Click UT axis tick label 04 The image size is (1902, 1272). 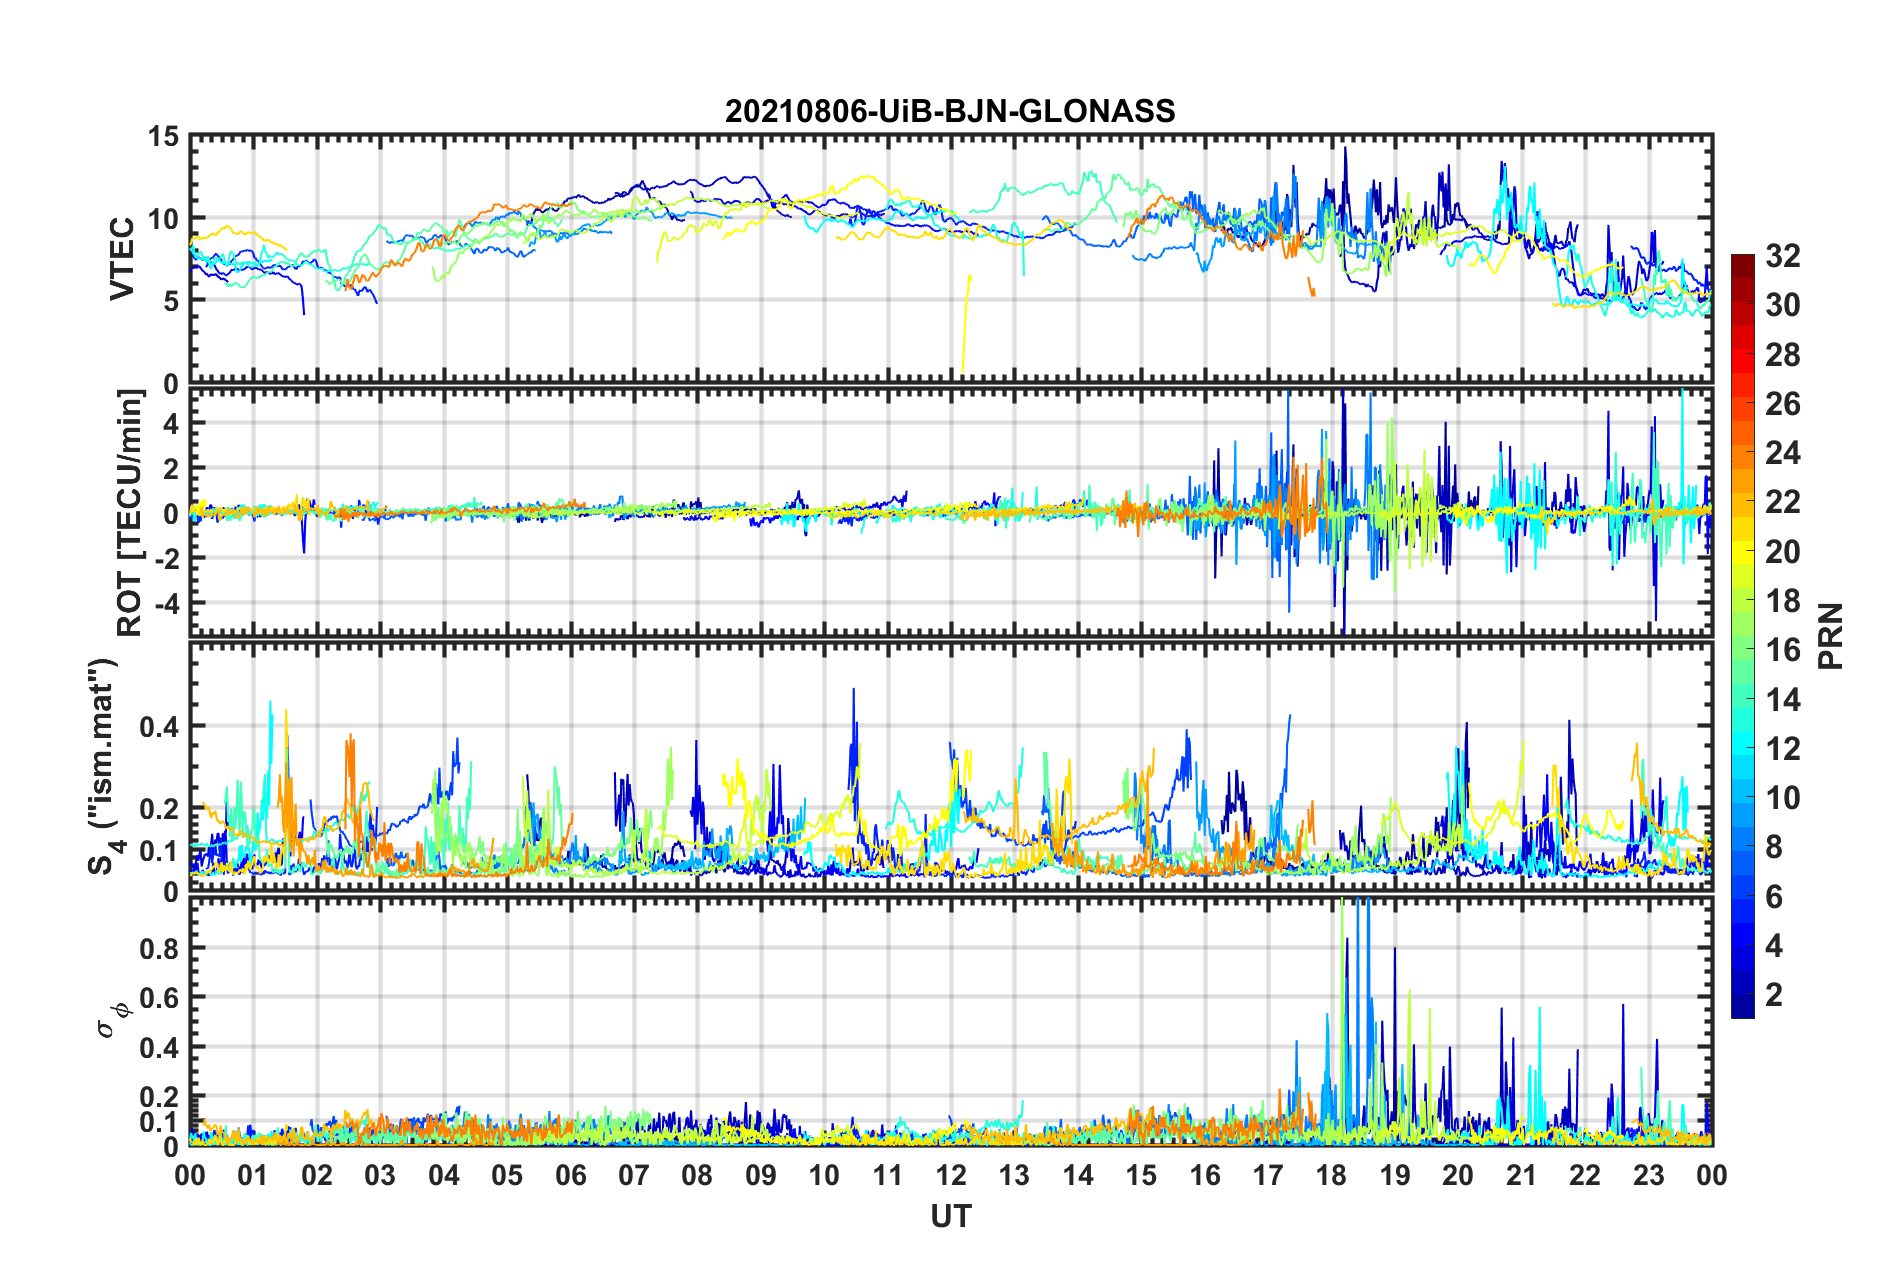pos(444,1175)
